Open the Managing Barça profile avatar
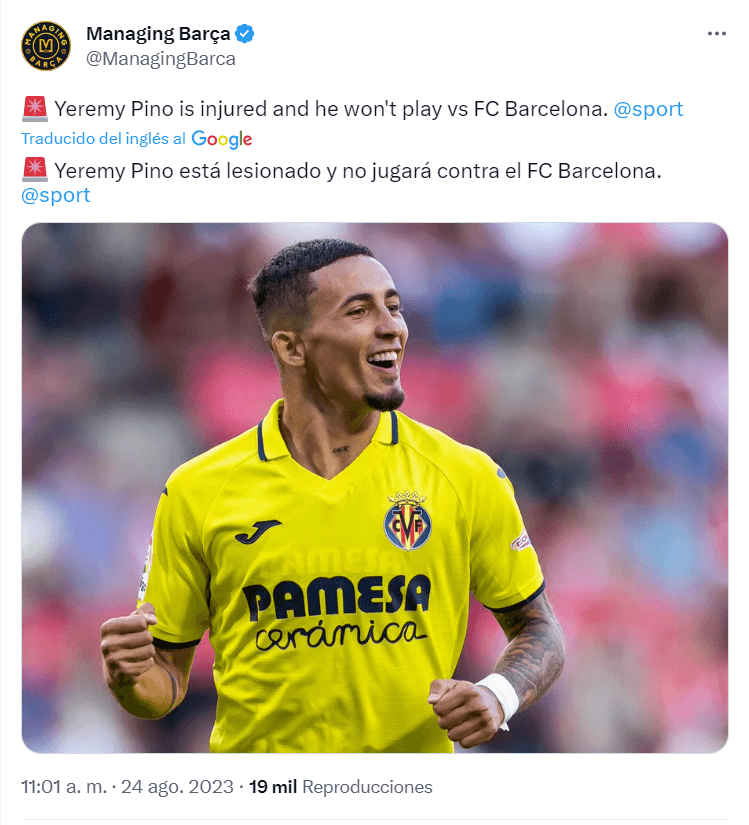 [46, 46]
